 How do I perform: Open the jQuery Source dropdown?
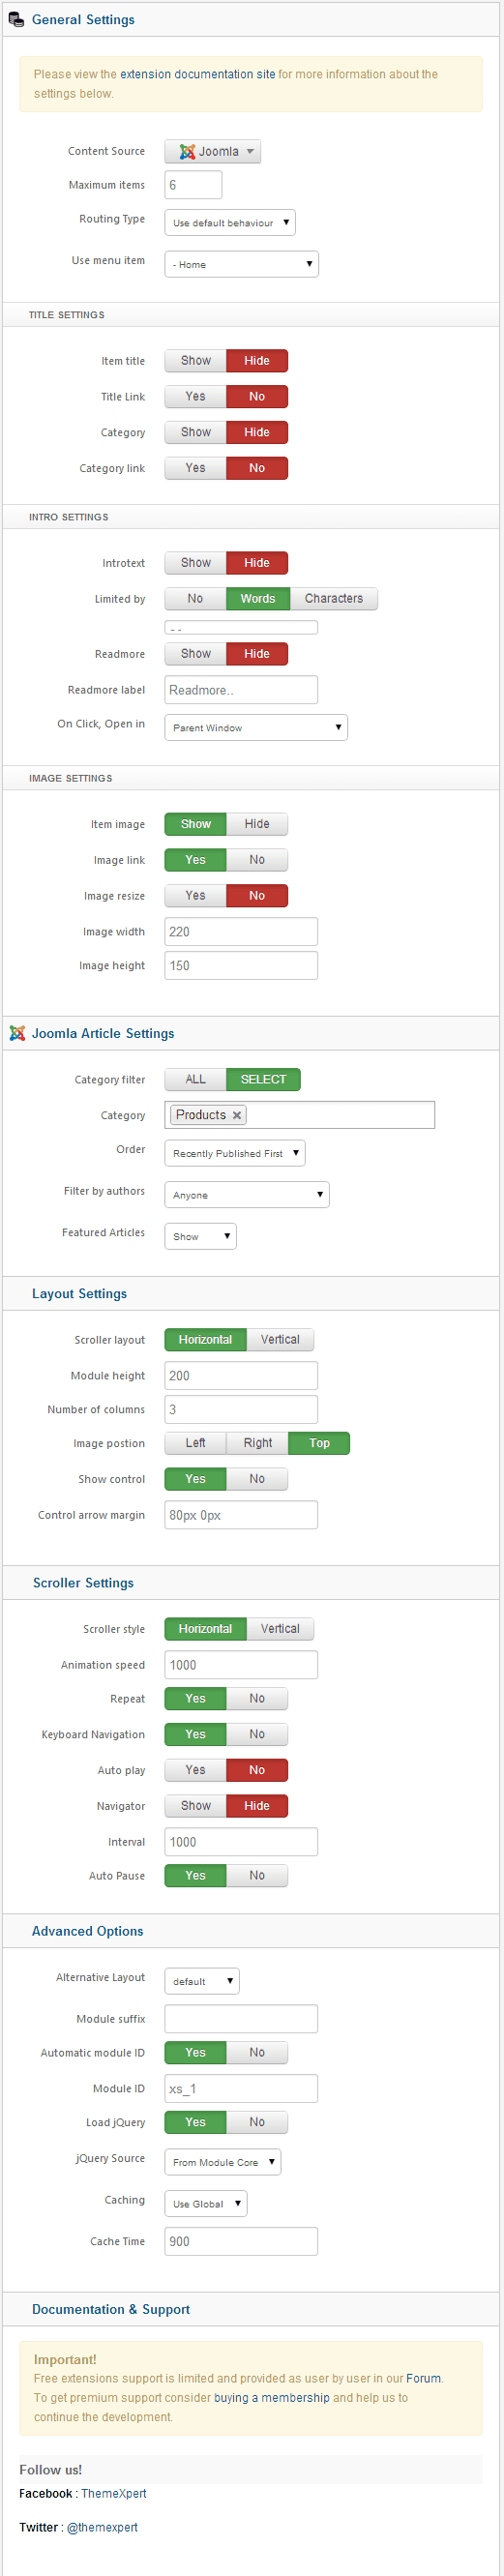click(223, 2162)
